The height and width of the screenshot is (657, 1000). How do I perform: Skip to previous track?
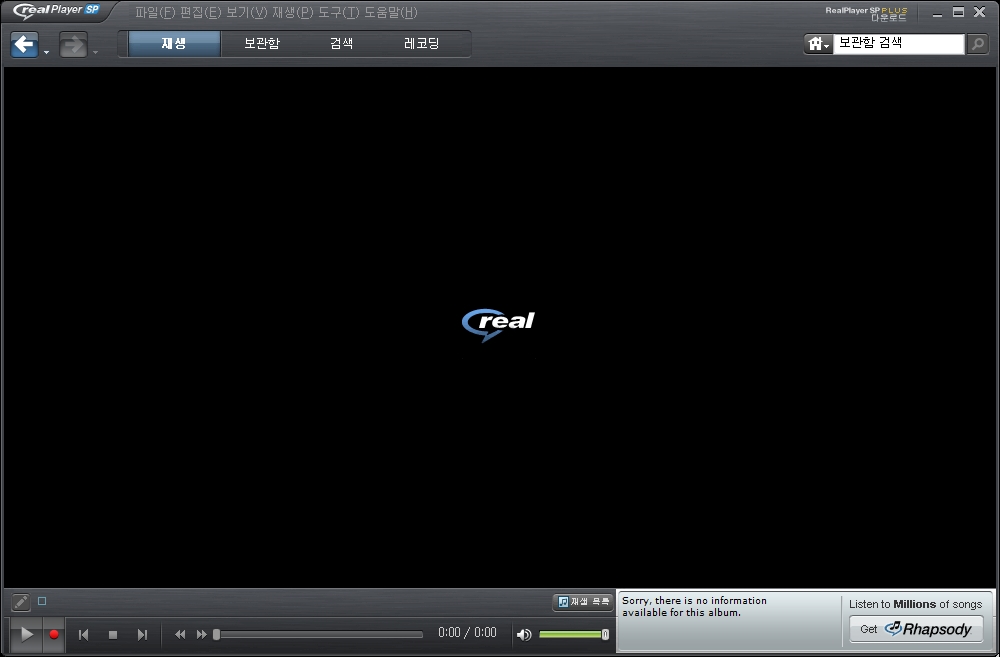tap(84, 635)
